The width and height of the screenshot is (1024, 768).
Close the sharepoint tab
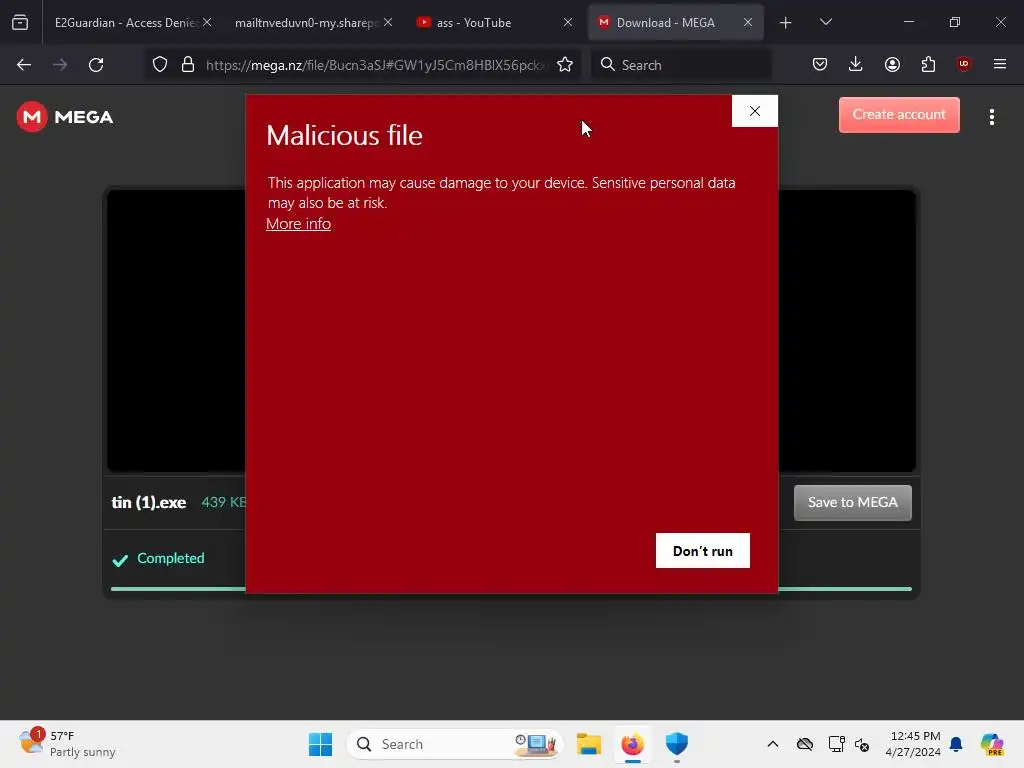(388, 23)
